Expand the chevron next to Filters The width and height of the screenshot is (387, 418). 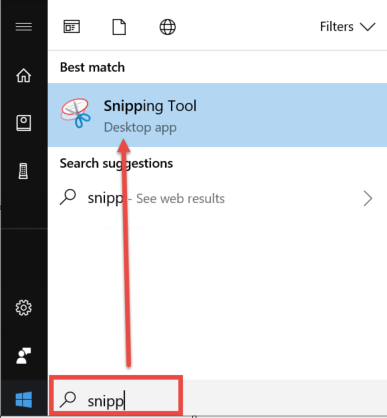(368, 27)
